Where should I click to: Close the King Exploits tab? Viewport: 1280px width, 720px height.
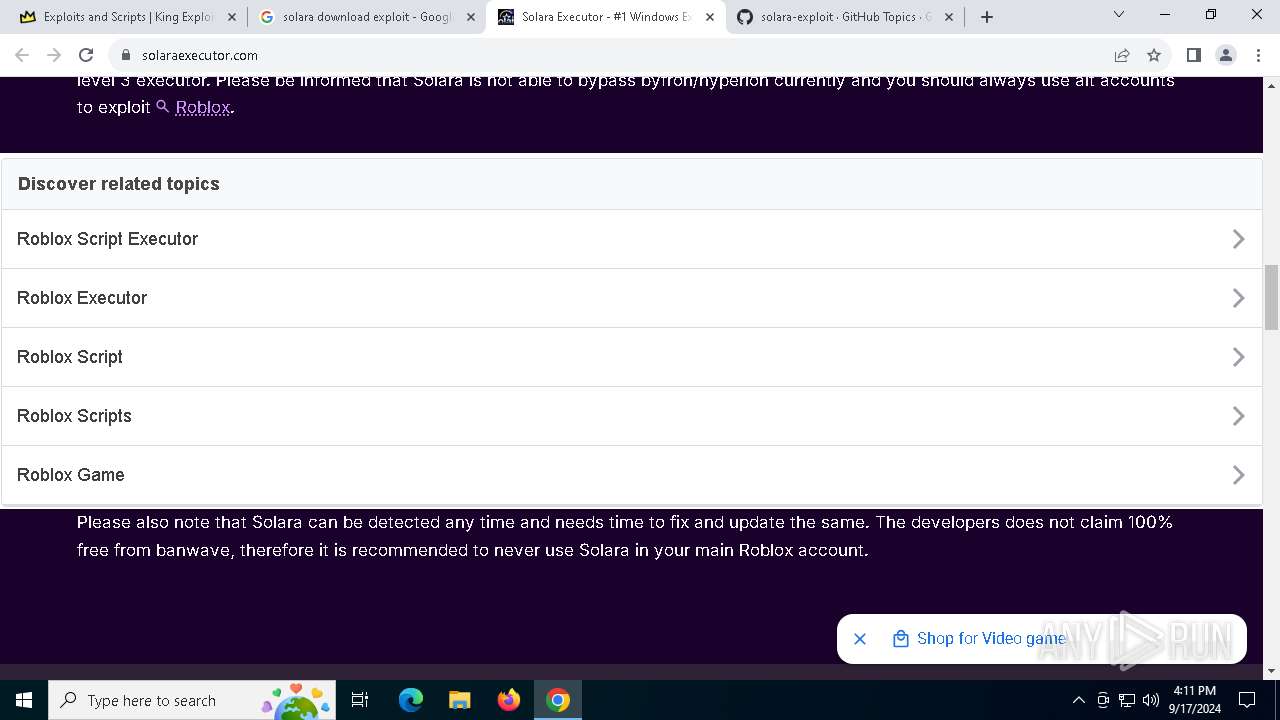232,17
